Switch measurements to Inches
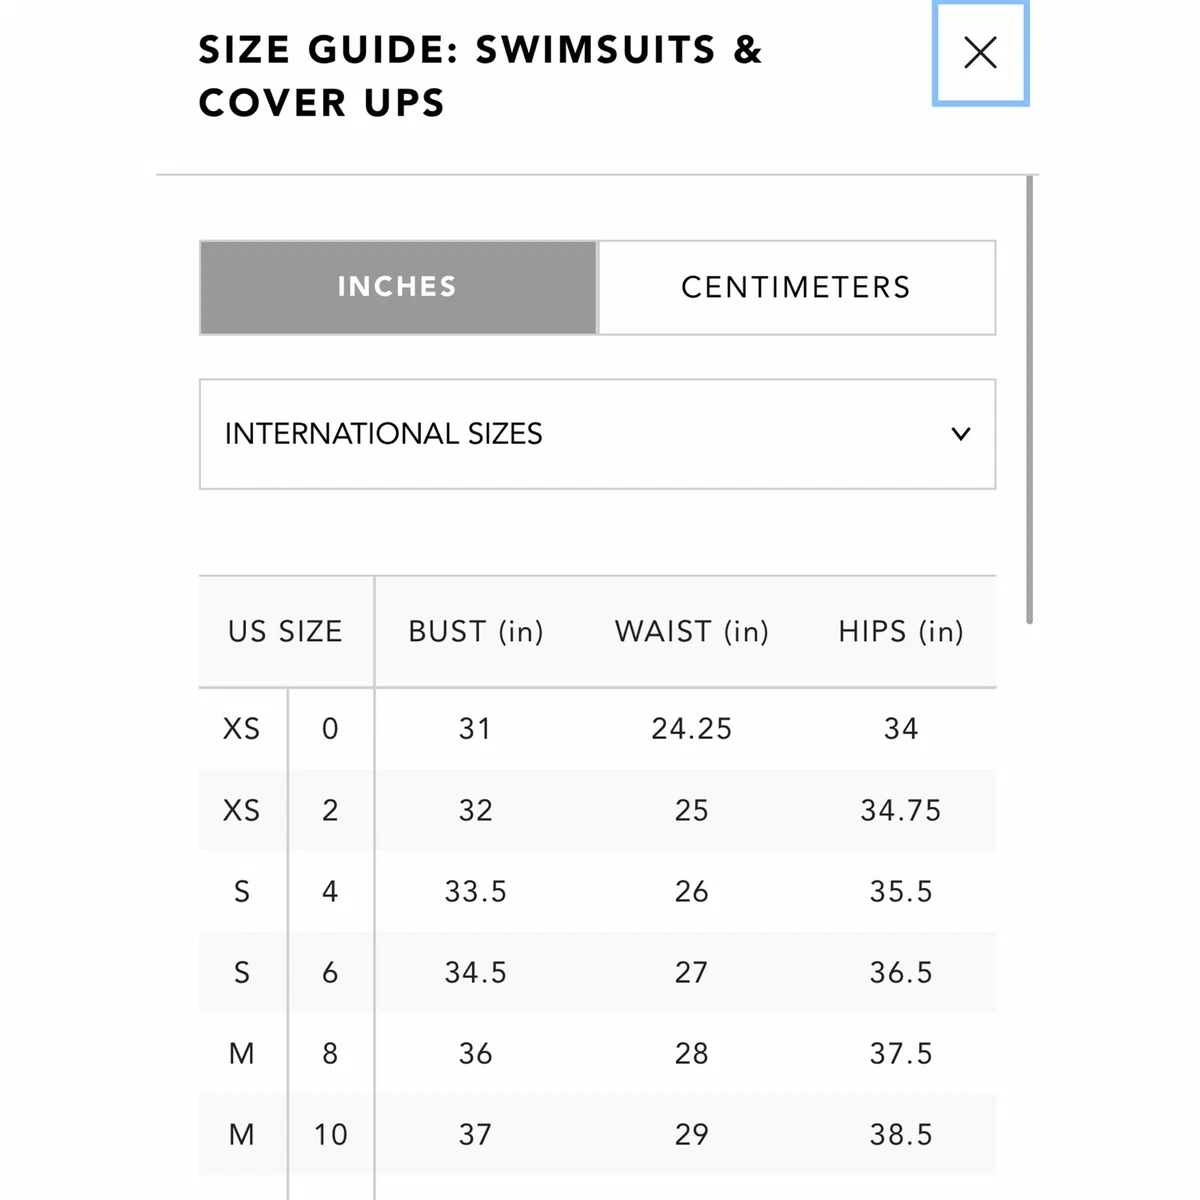 [x=398, y=287]
